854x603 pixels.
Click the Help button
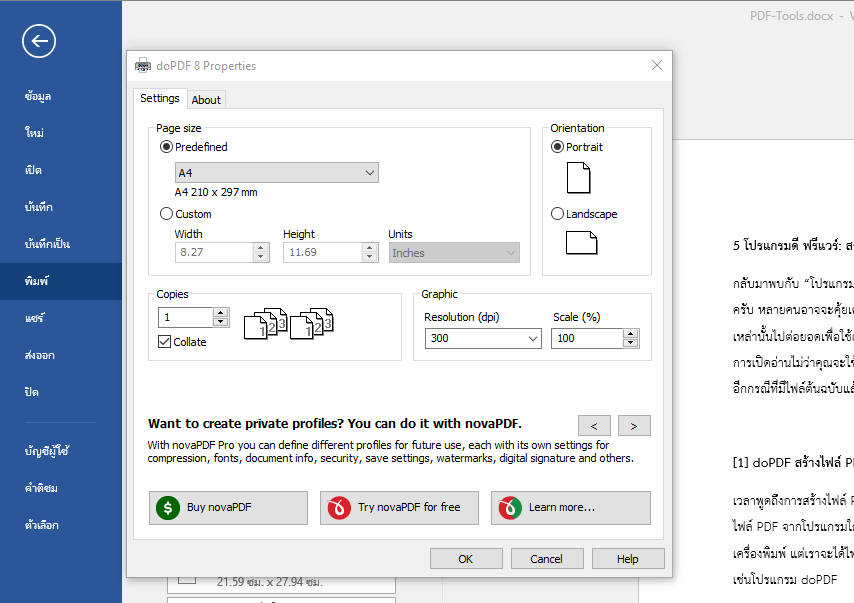[628, 559]
